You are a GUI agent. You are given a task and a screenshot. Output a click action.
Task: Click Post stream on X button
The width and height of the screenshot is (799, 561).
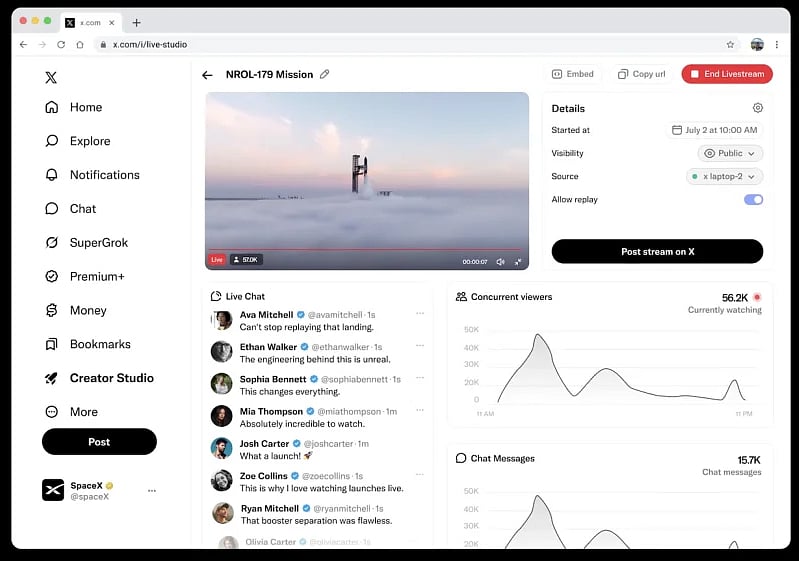[x=657, y=252]
